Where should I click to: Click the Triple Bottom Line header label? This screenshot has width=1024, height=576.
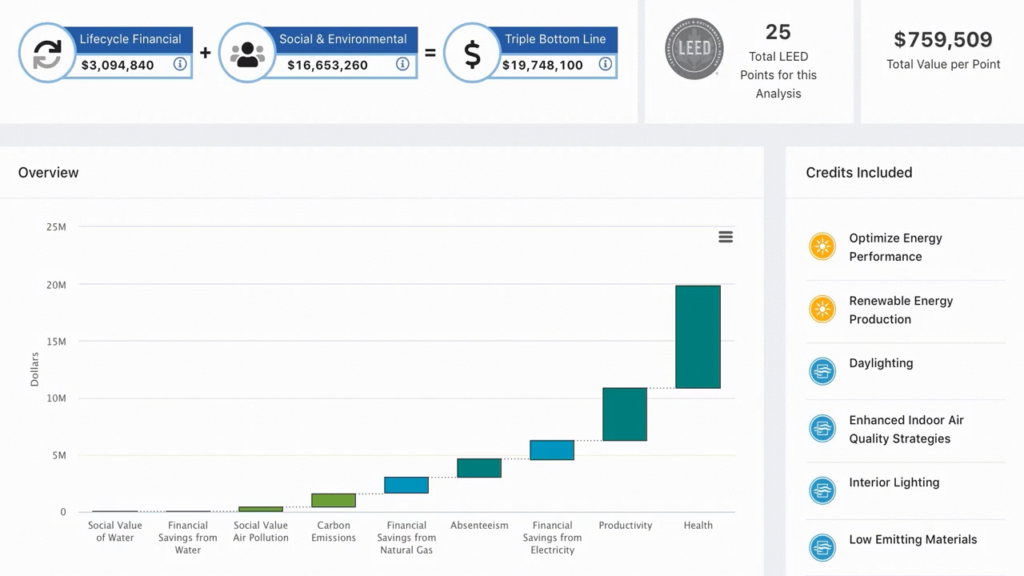point(555,39)
